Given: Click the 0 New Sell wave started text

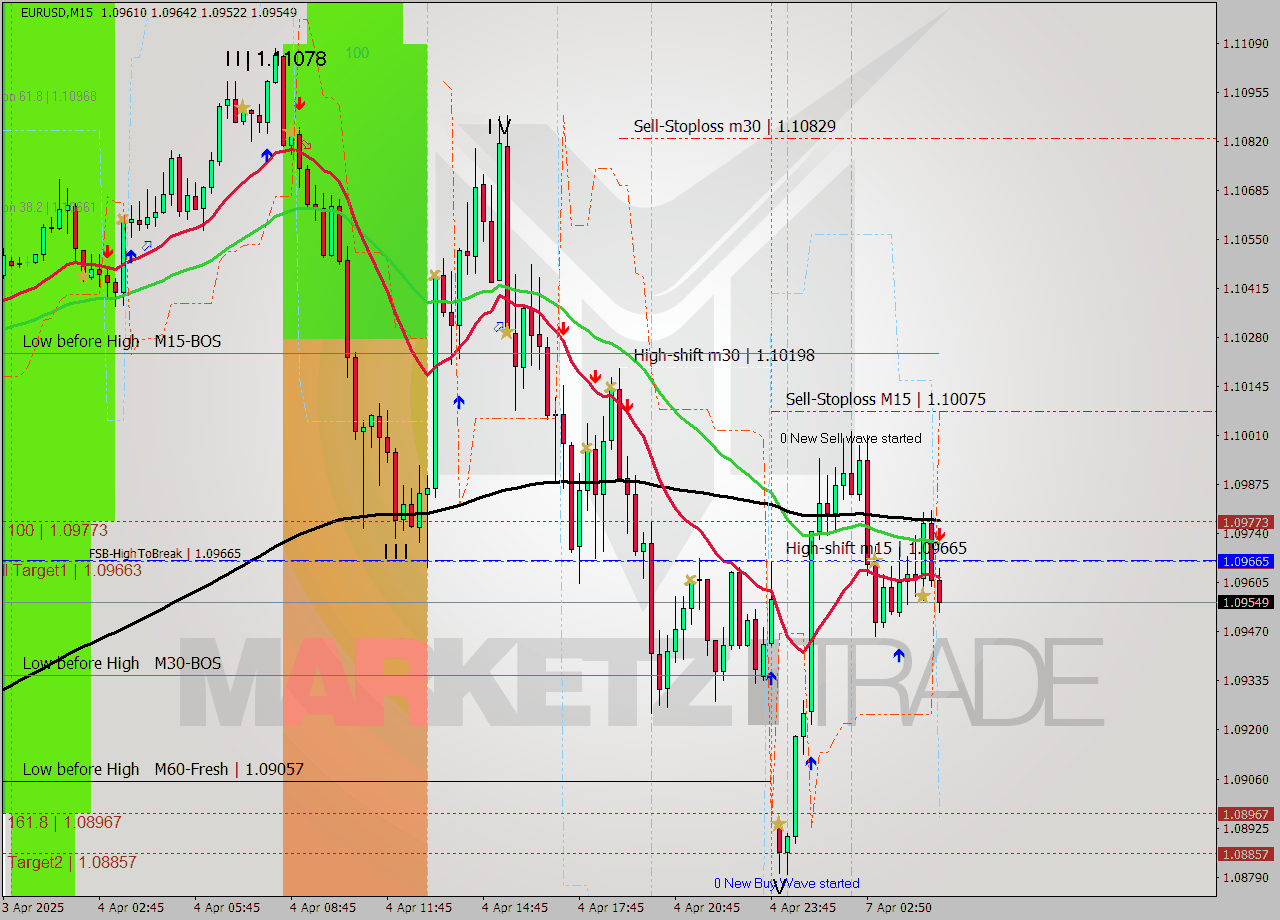Looking at the screenshot, I should coord(850,438).
